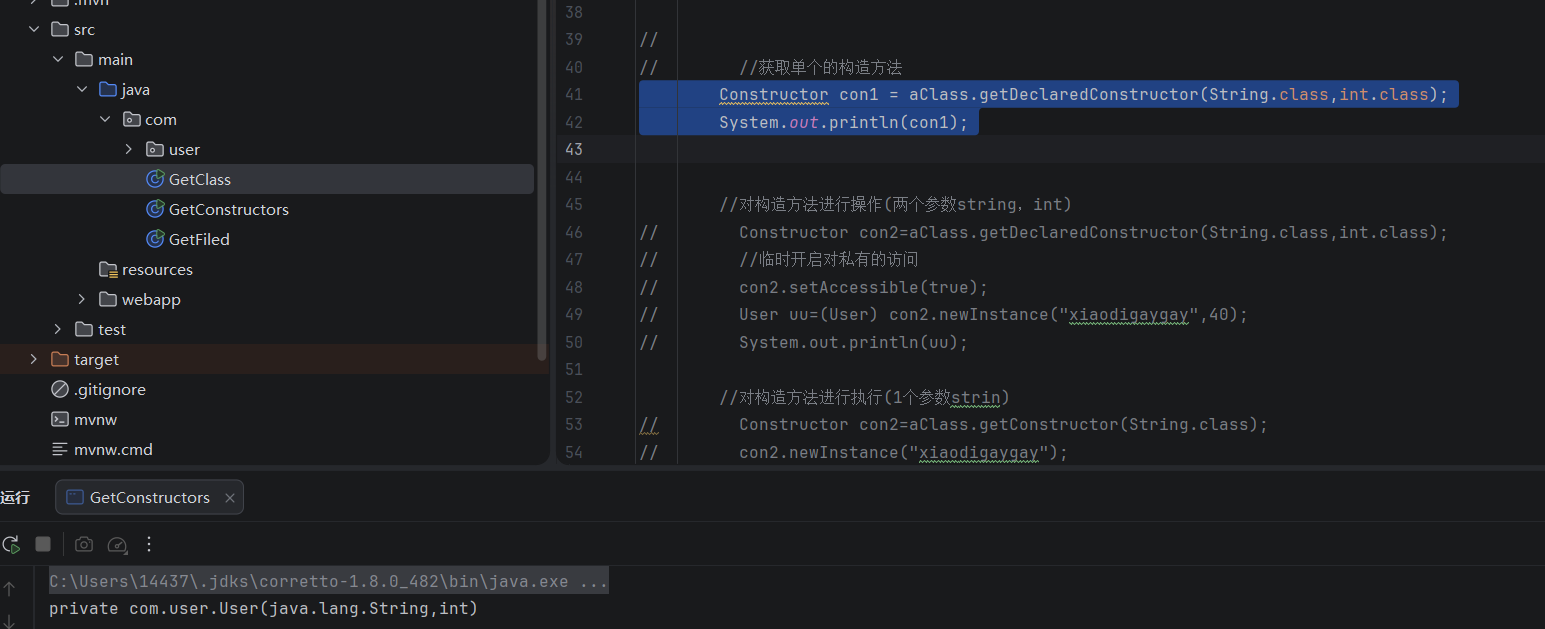Click the GetFiled class icon

(155, 240)
